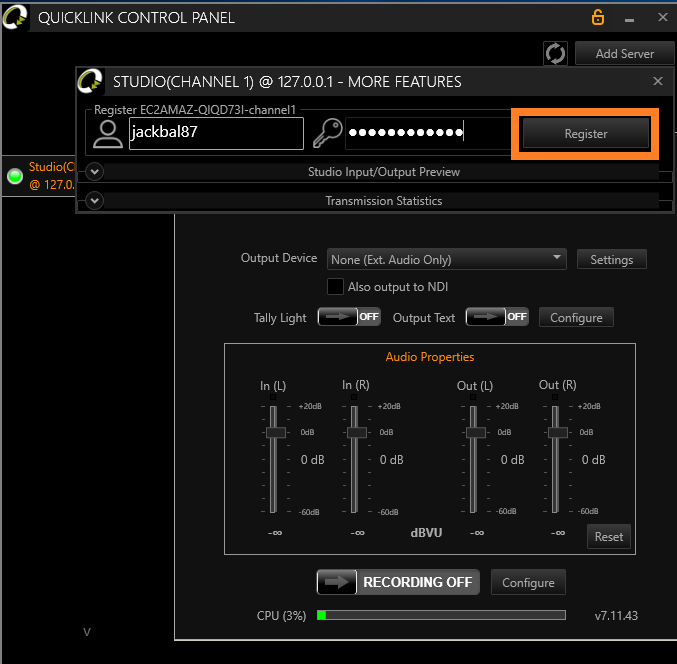Viewport: 677px width, 664px height.
Task: Click the Out (R) volume slider handle
Action: click(558, 432)
